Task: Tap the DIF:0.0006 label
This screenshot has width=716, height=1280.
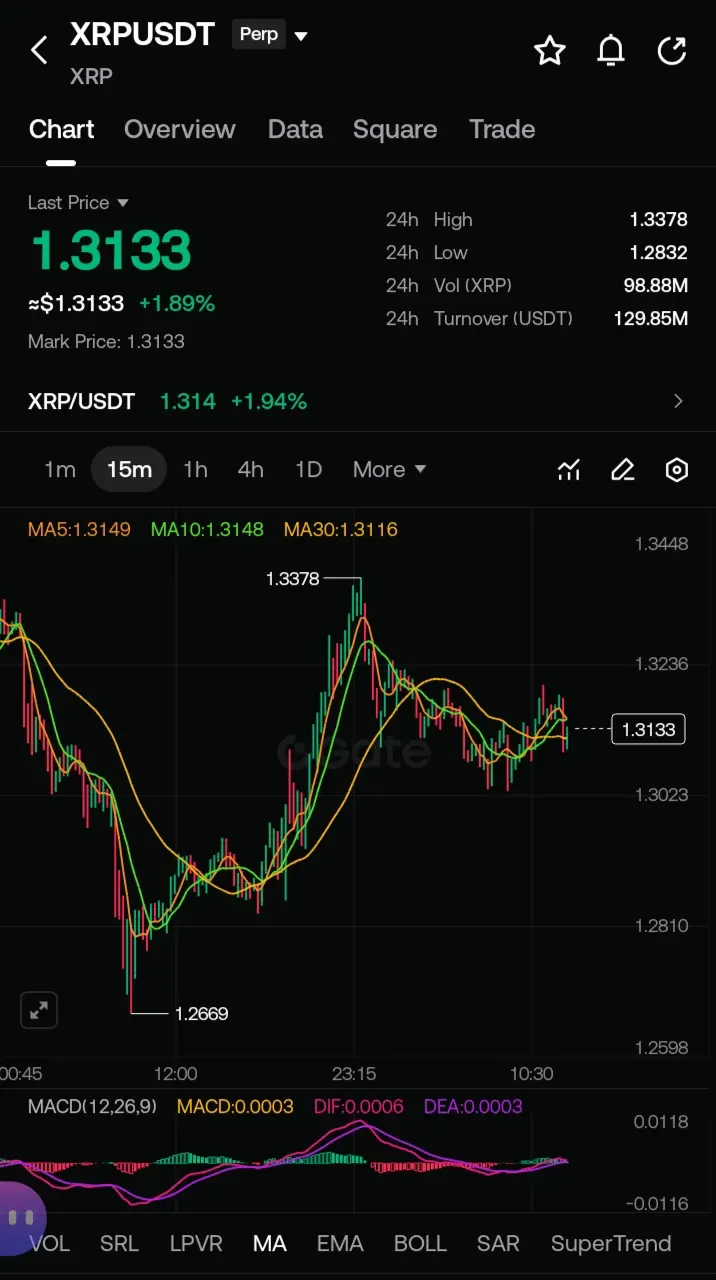Action: point(359,1107)
